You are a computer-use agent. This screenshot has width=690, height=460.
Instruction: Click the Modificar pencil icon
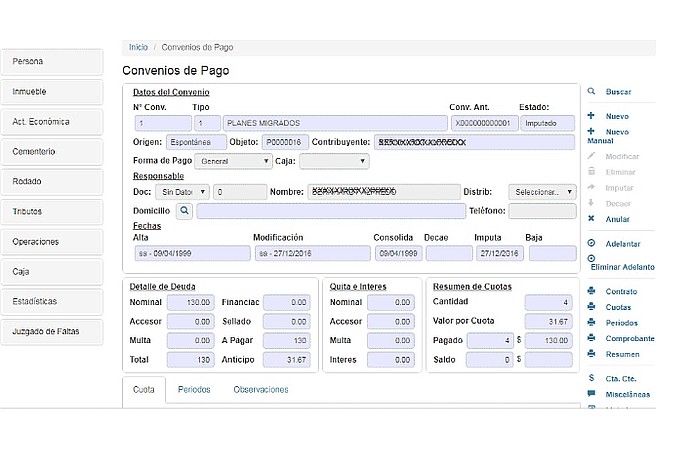[x=591, y=155]
